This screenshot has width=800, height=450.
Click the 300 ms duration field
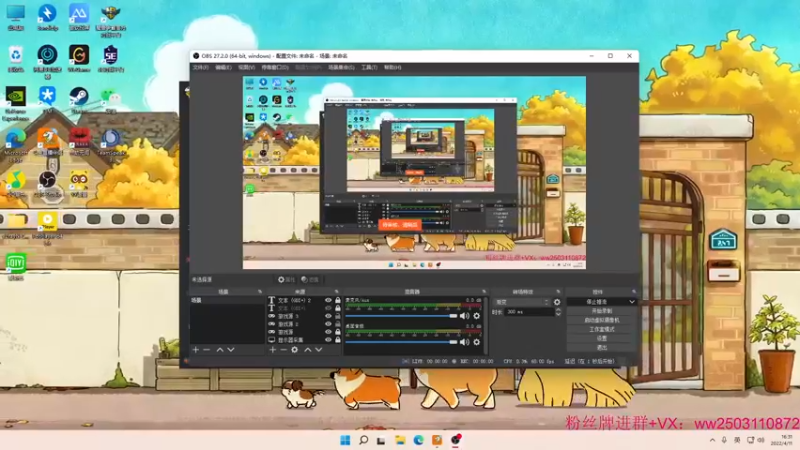[529, 312]
